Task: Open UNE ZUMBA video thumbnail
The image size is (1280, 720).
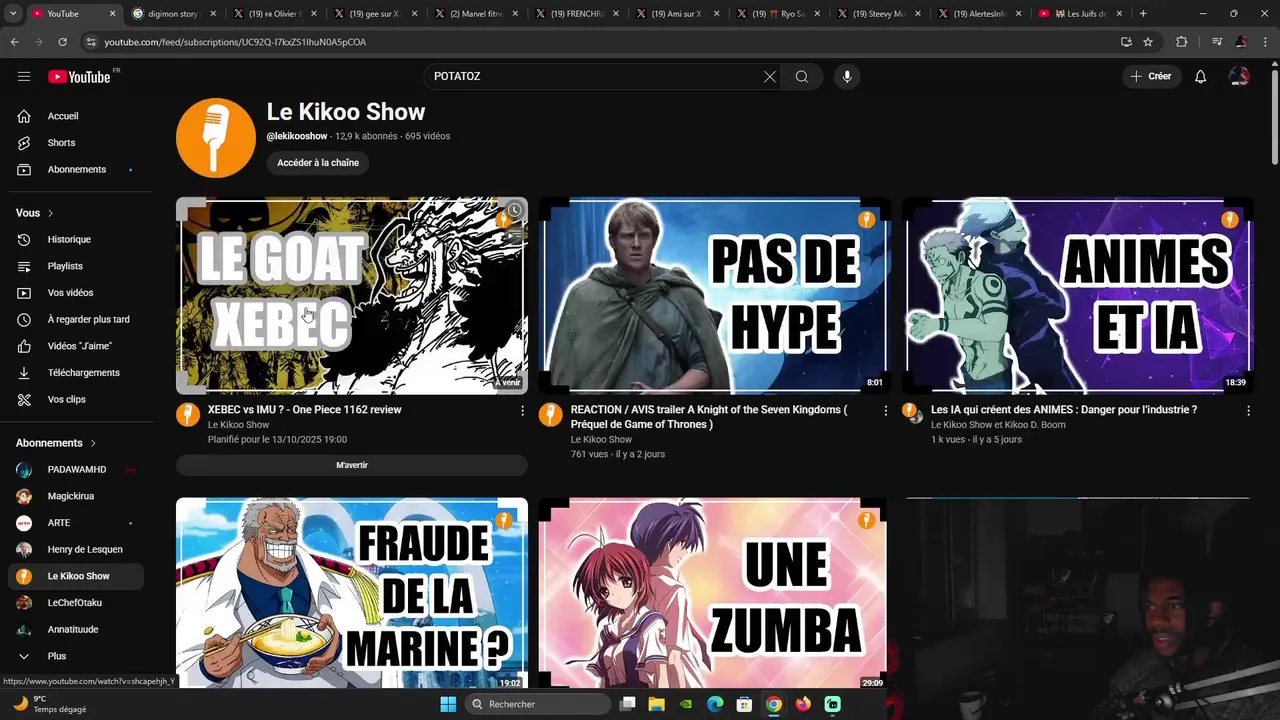Action: [714, 594]
